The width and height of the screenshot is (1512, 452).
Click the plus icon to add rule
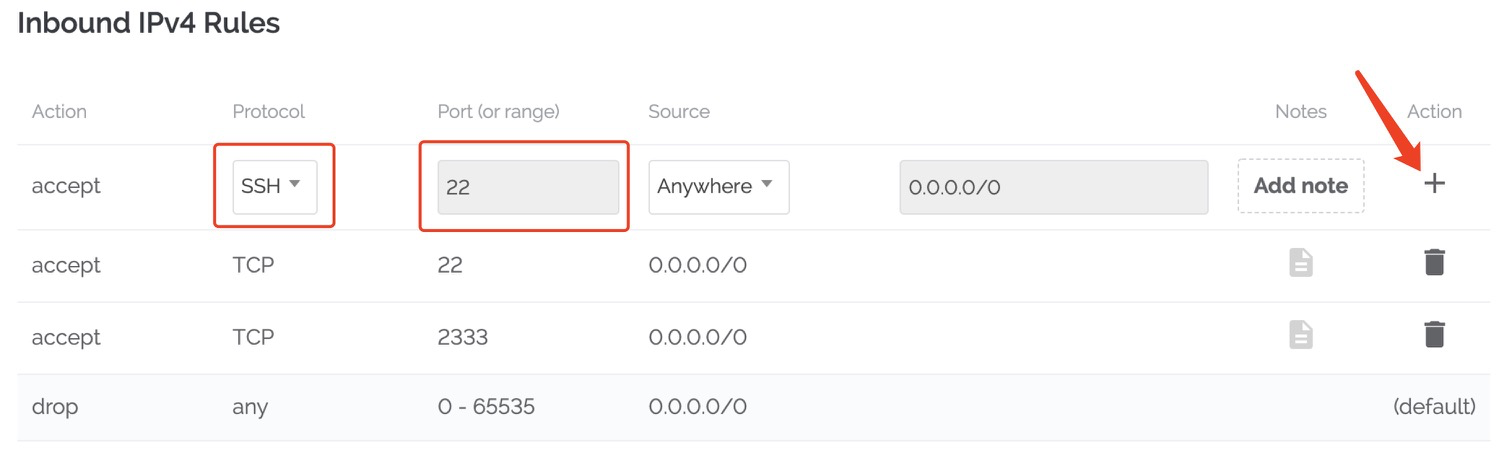pos(1434,183)
